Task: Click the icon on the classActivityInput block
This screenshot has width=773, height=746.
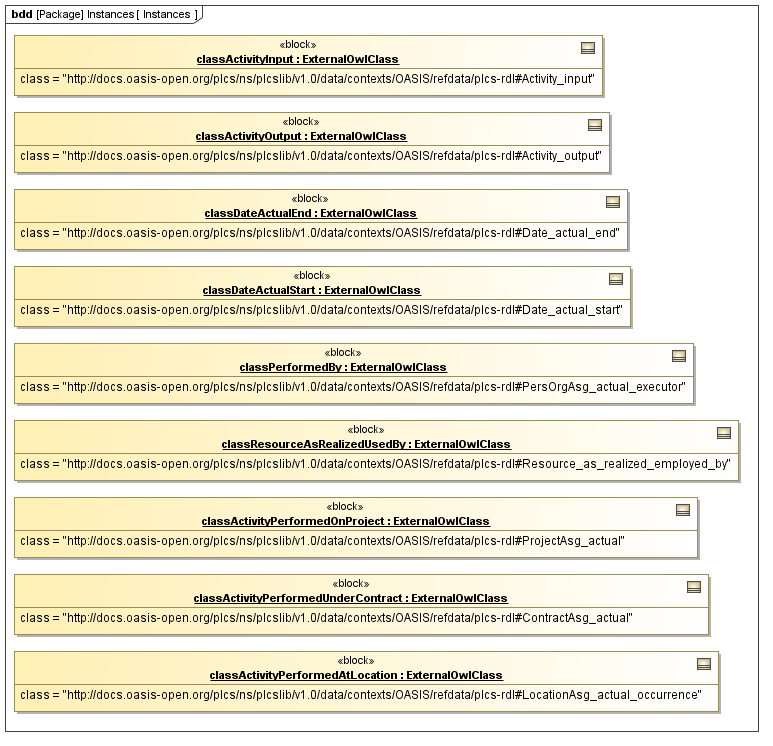Action: (x=589, y=48)
